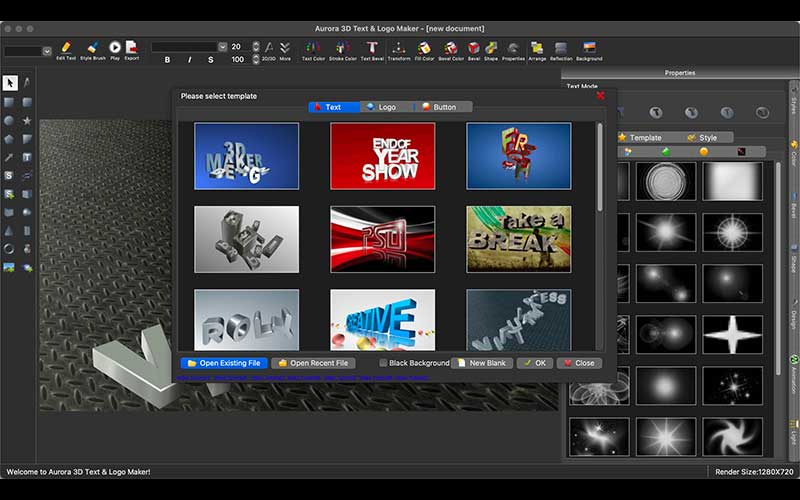Pick the 3D MAKER text template
The height and width of the screenshot is (500, 800).
[246, 156]
